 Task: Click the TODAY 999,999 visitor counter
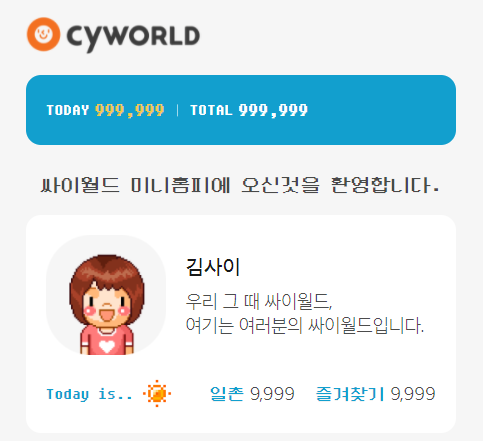(105, 110)
